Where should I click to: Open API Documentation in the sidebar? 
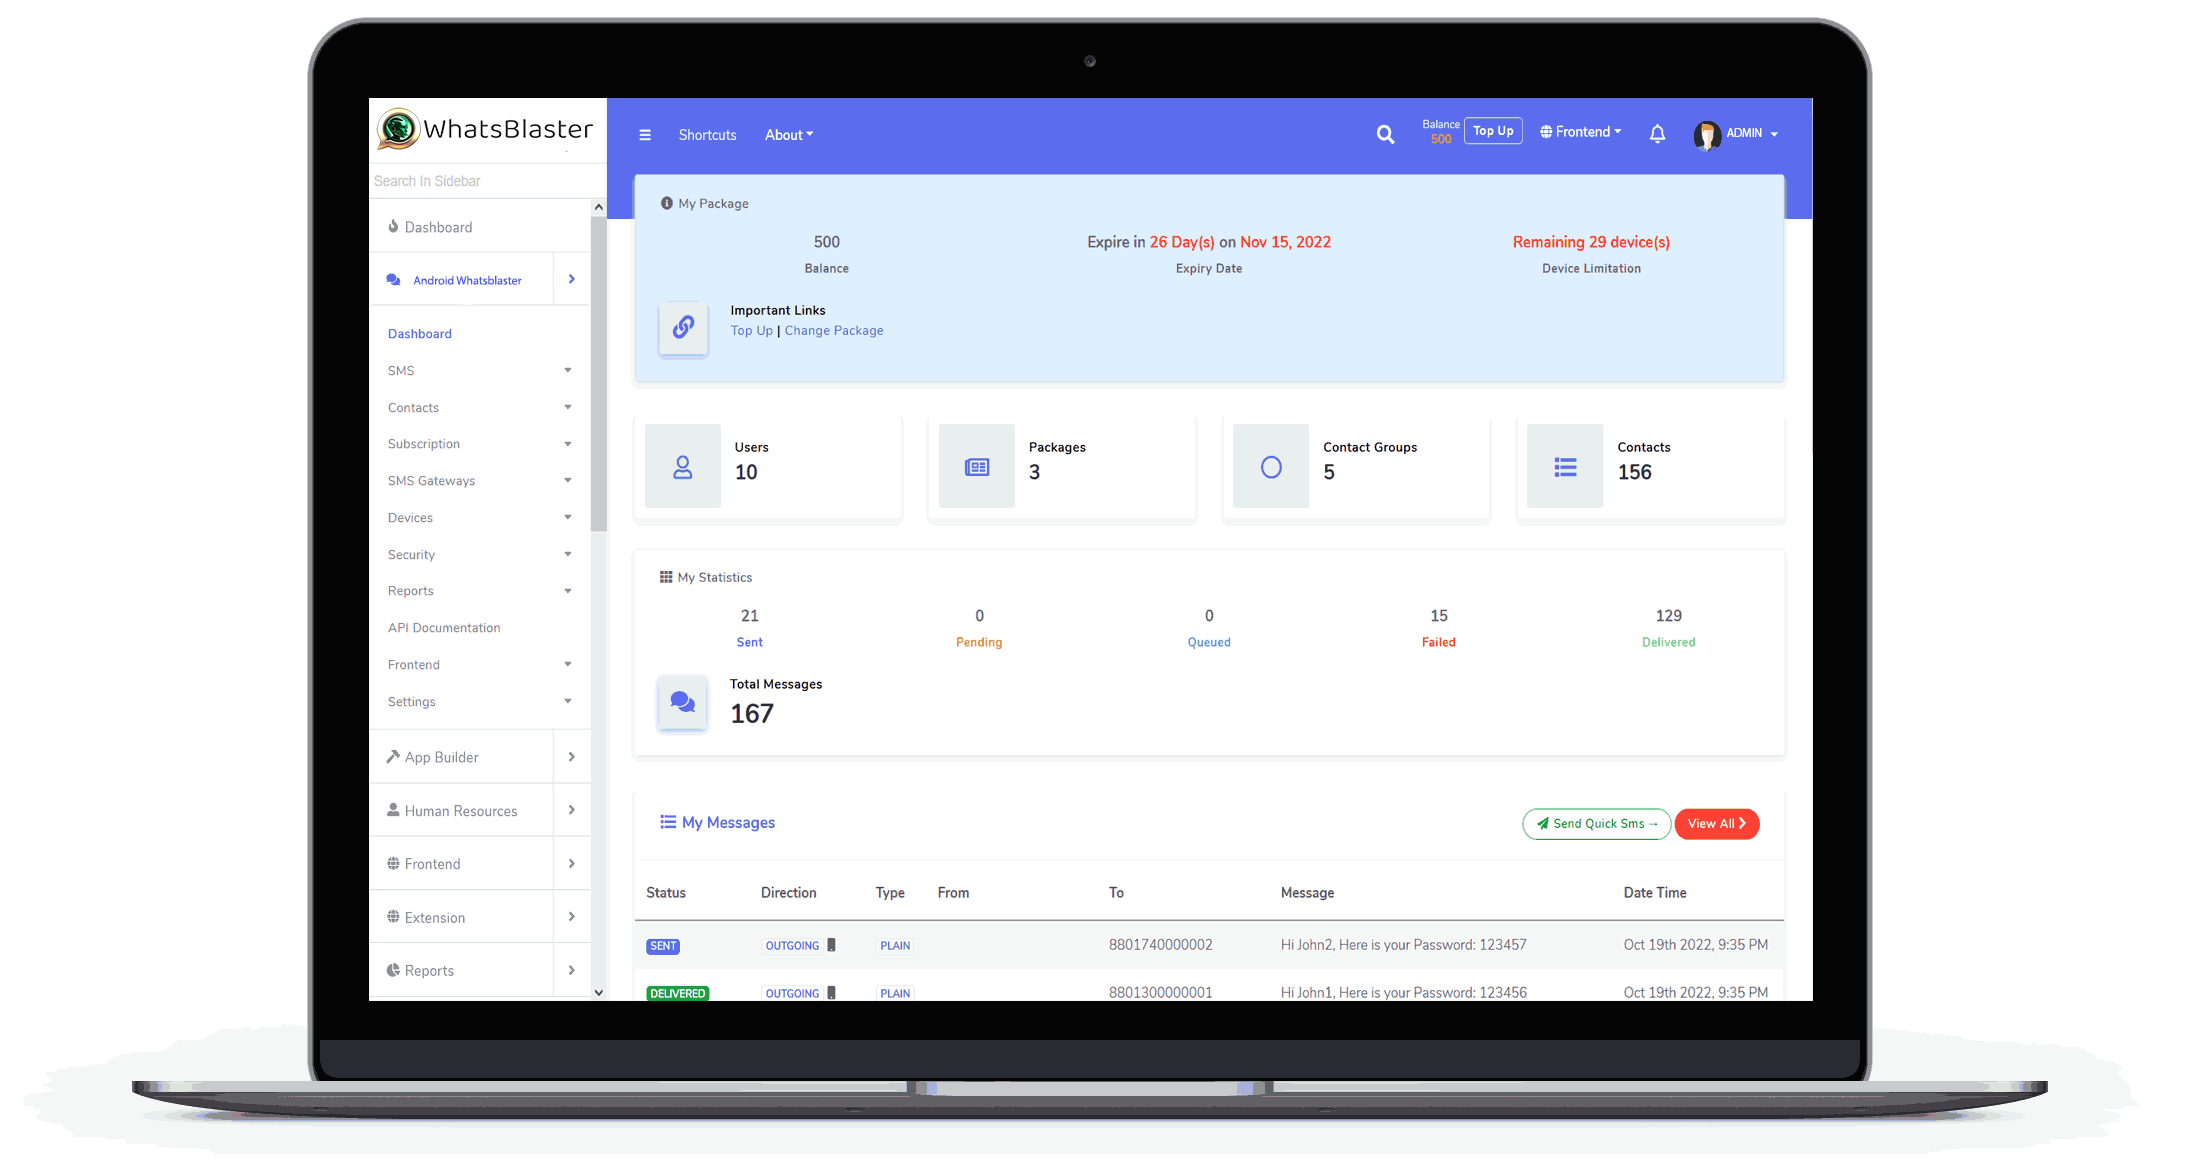444,628
